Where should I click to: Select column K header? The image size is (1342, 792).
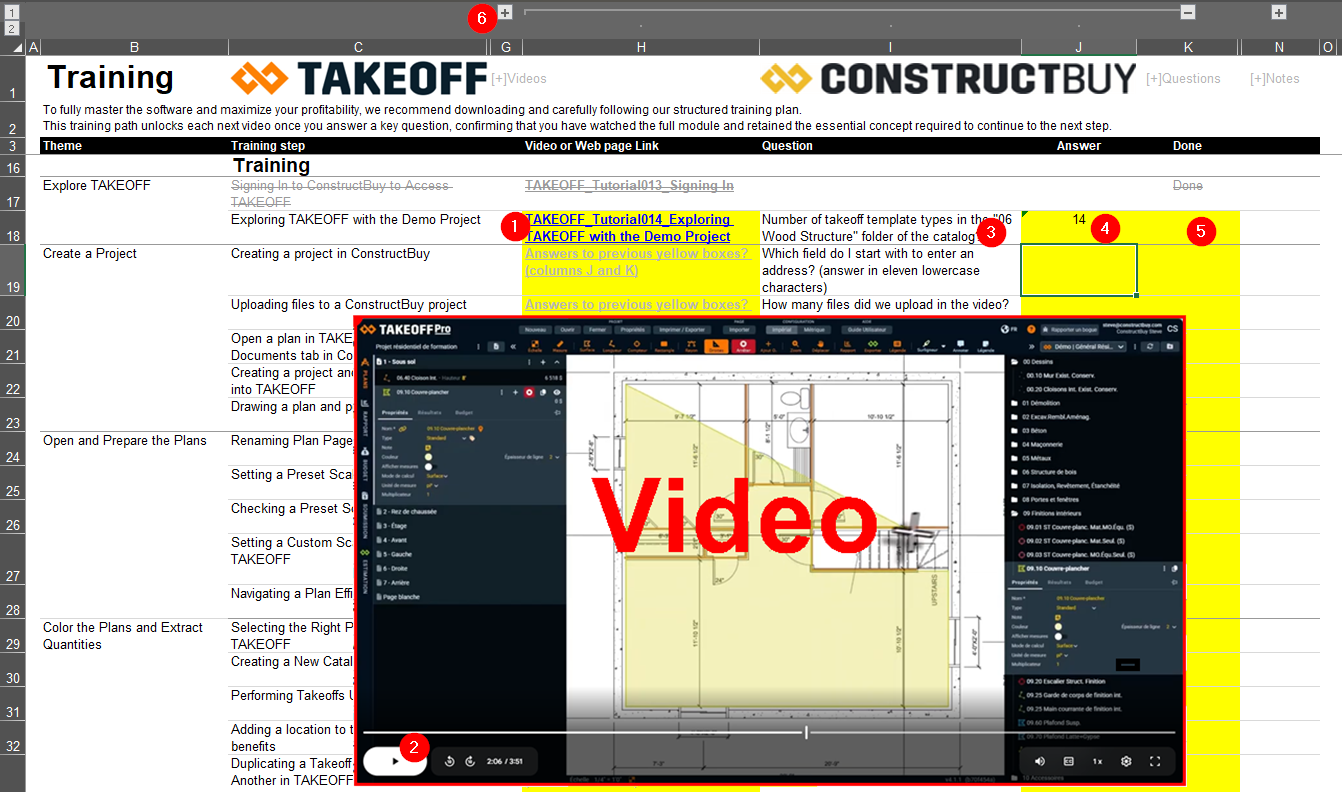[1188, 47]
